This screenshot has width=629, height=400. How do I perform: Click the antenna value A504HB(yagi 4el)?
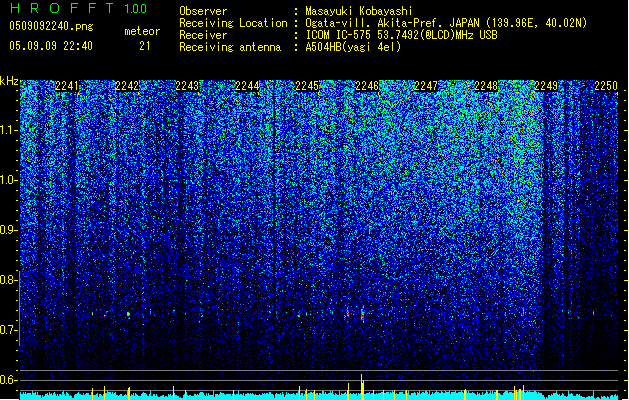(353, 47)
